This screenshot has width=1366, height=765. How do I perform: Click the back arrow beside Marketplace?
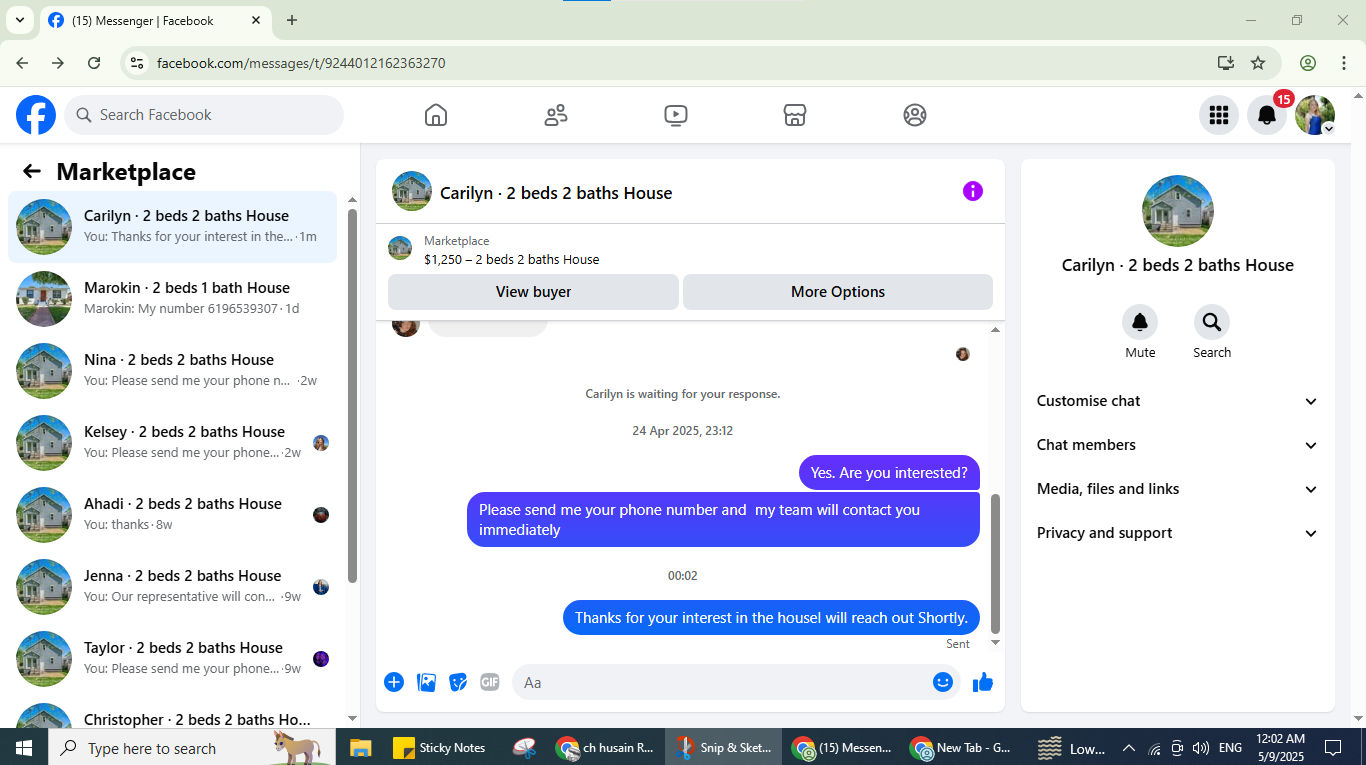click(x=32, y=172)
